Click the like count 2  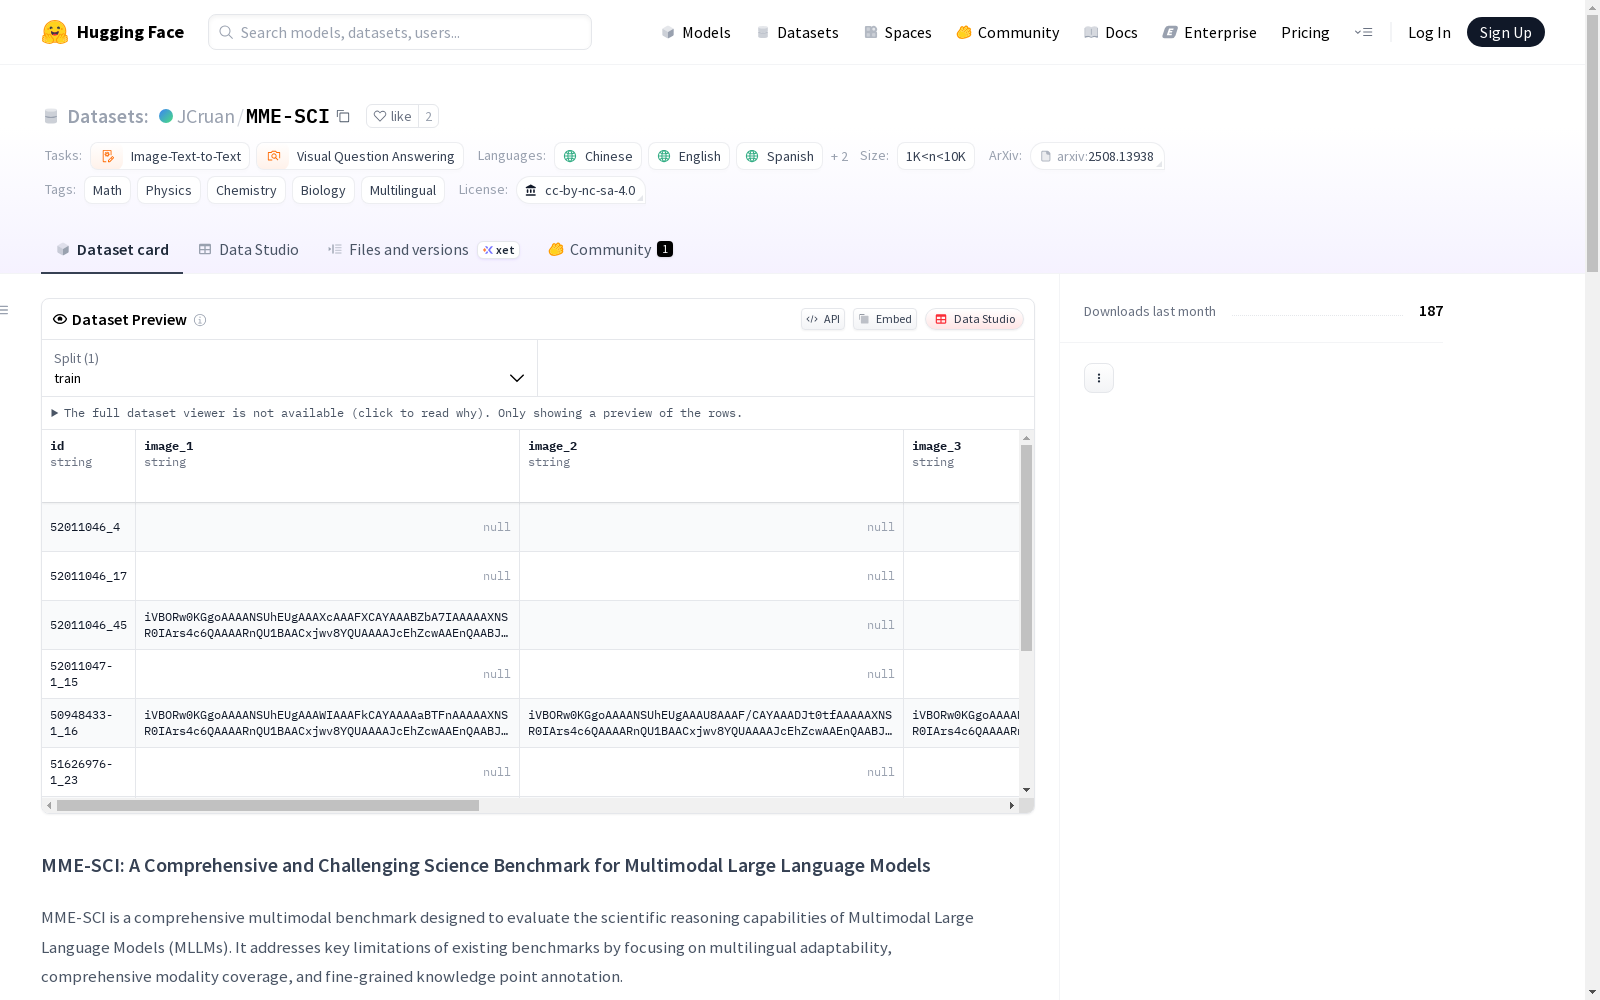(x=428, y=116)
